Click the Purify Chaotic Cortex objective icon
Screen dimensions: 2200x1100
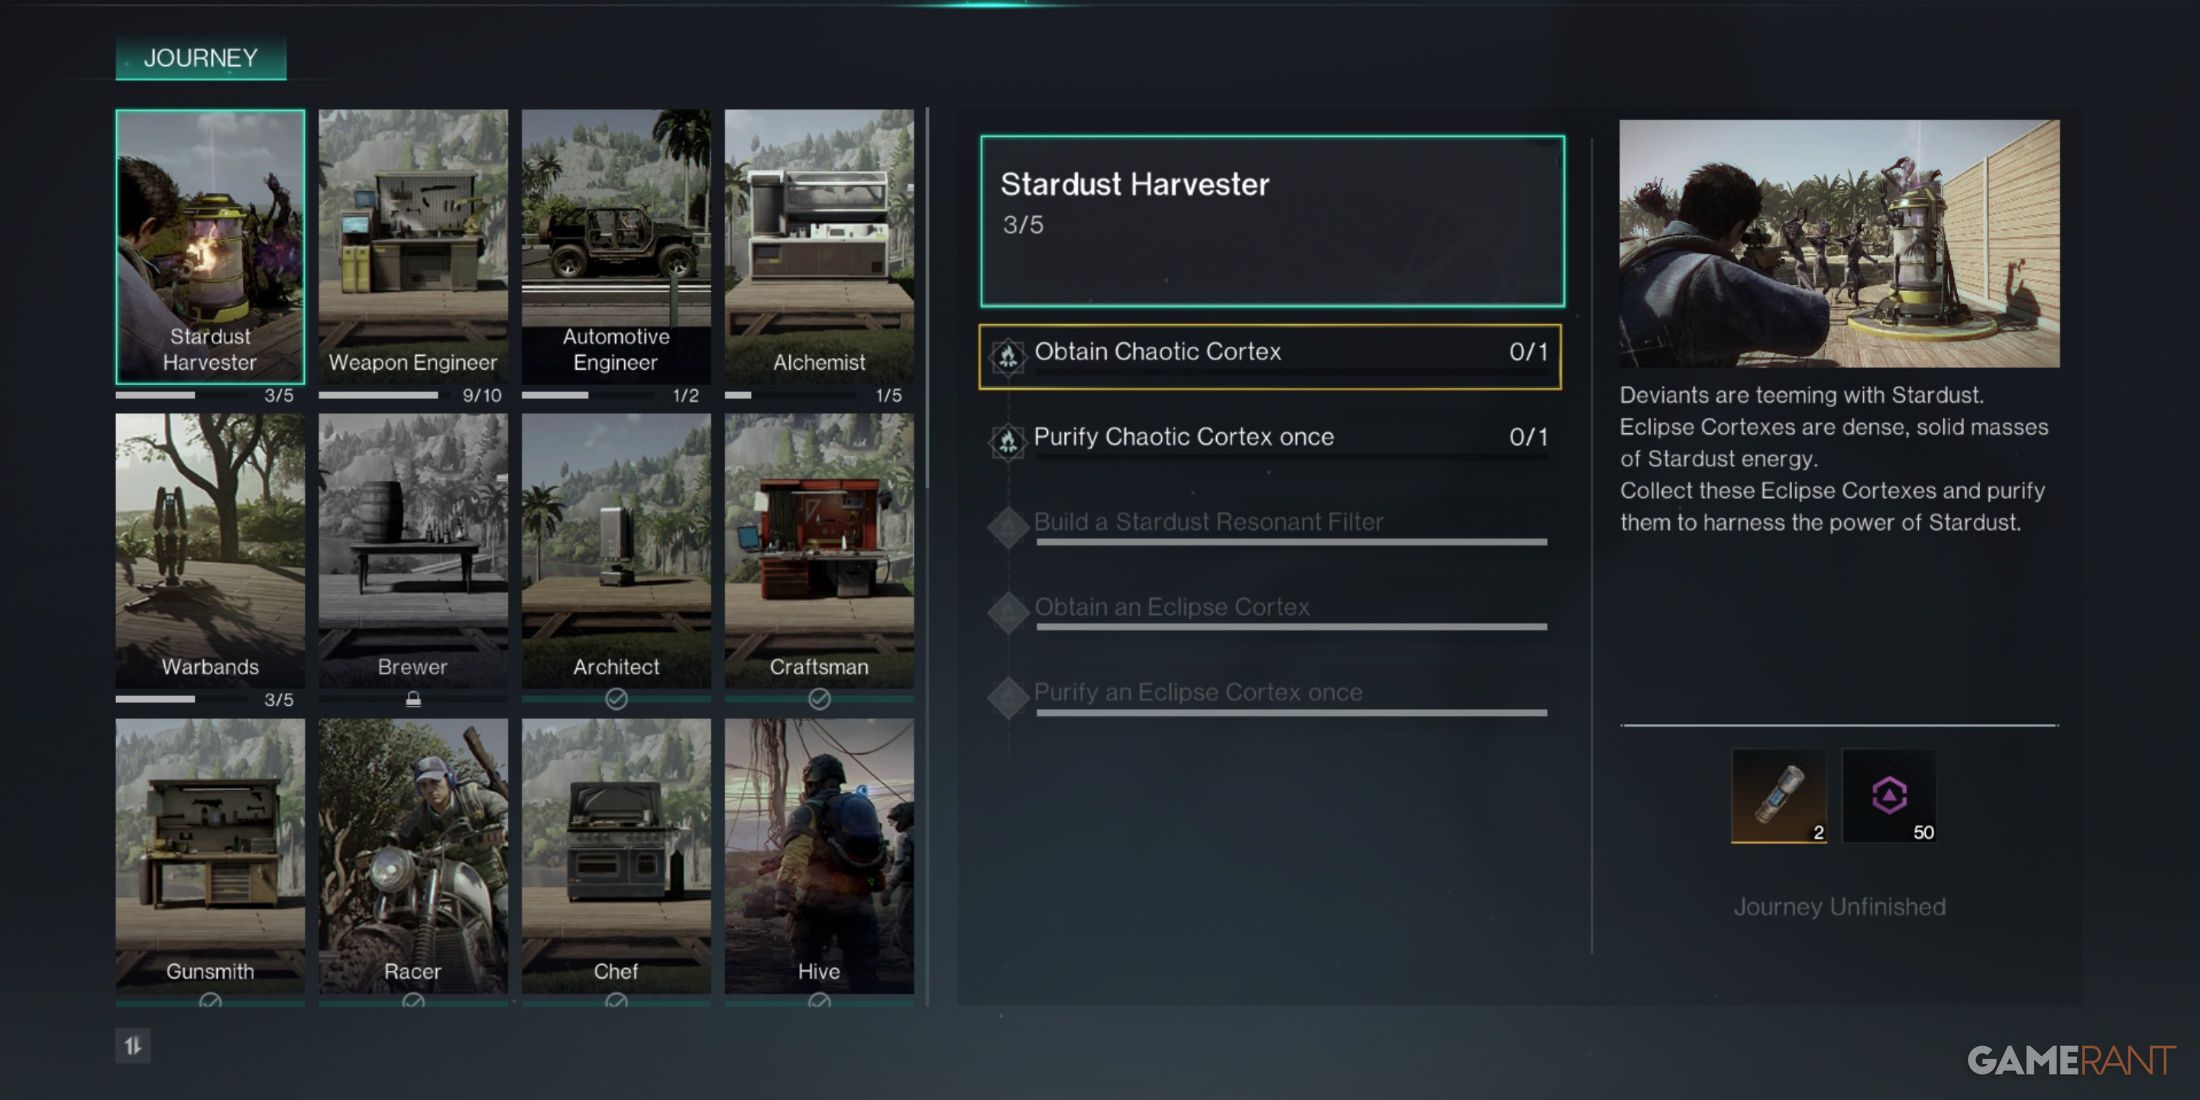pyautogui.click(x=1005, y=436)
